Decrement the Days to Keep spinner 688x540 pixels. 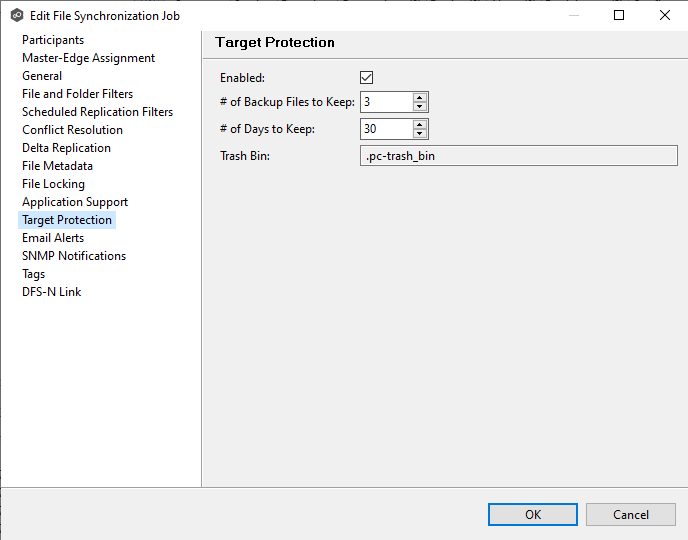click(x=420, y=134)
